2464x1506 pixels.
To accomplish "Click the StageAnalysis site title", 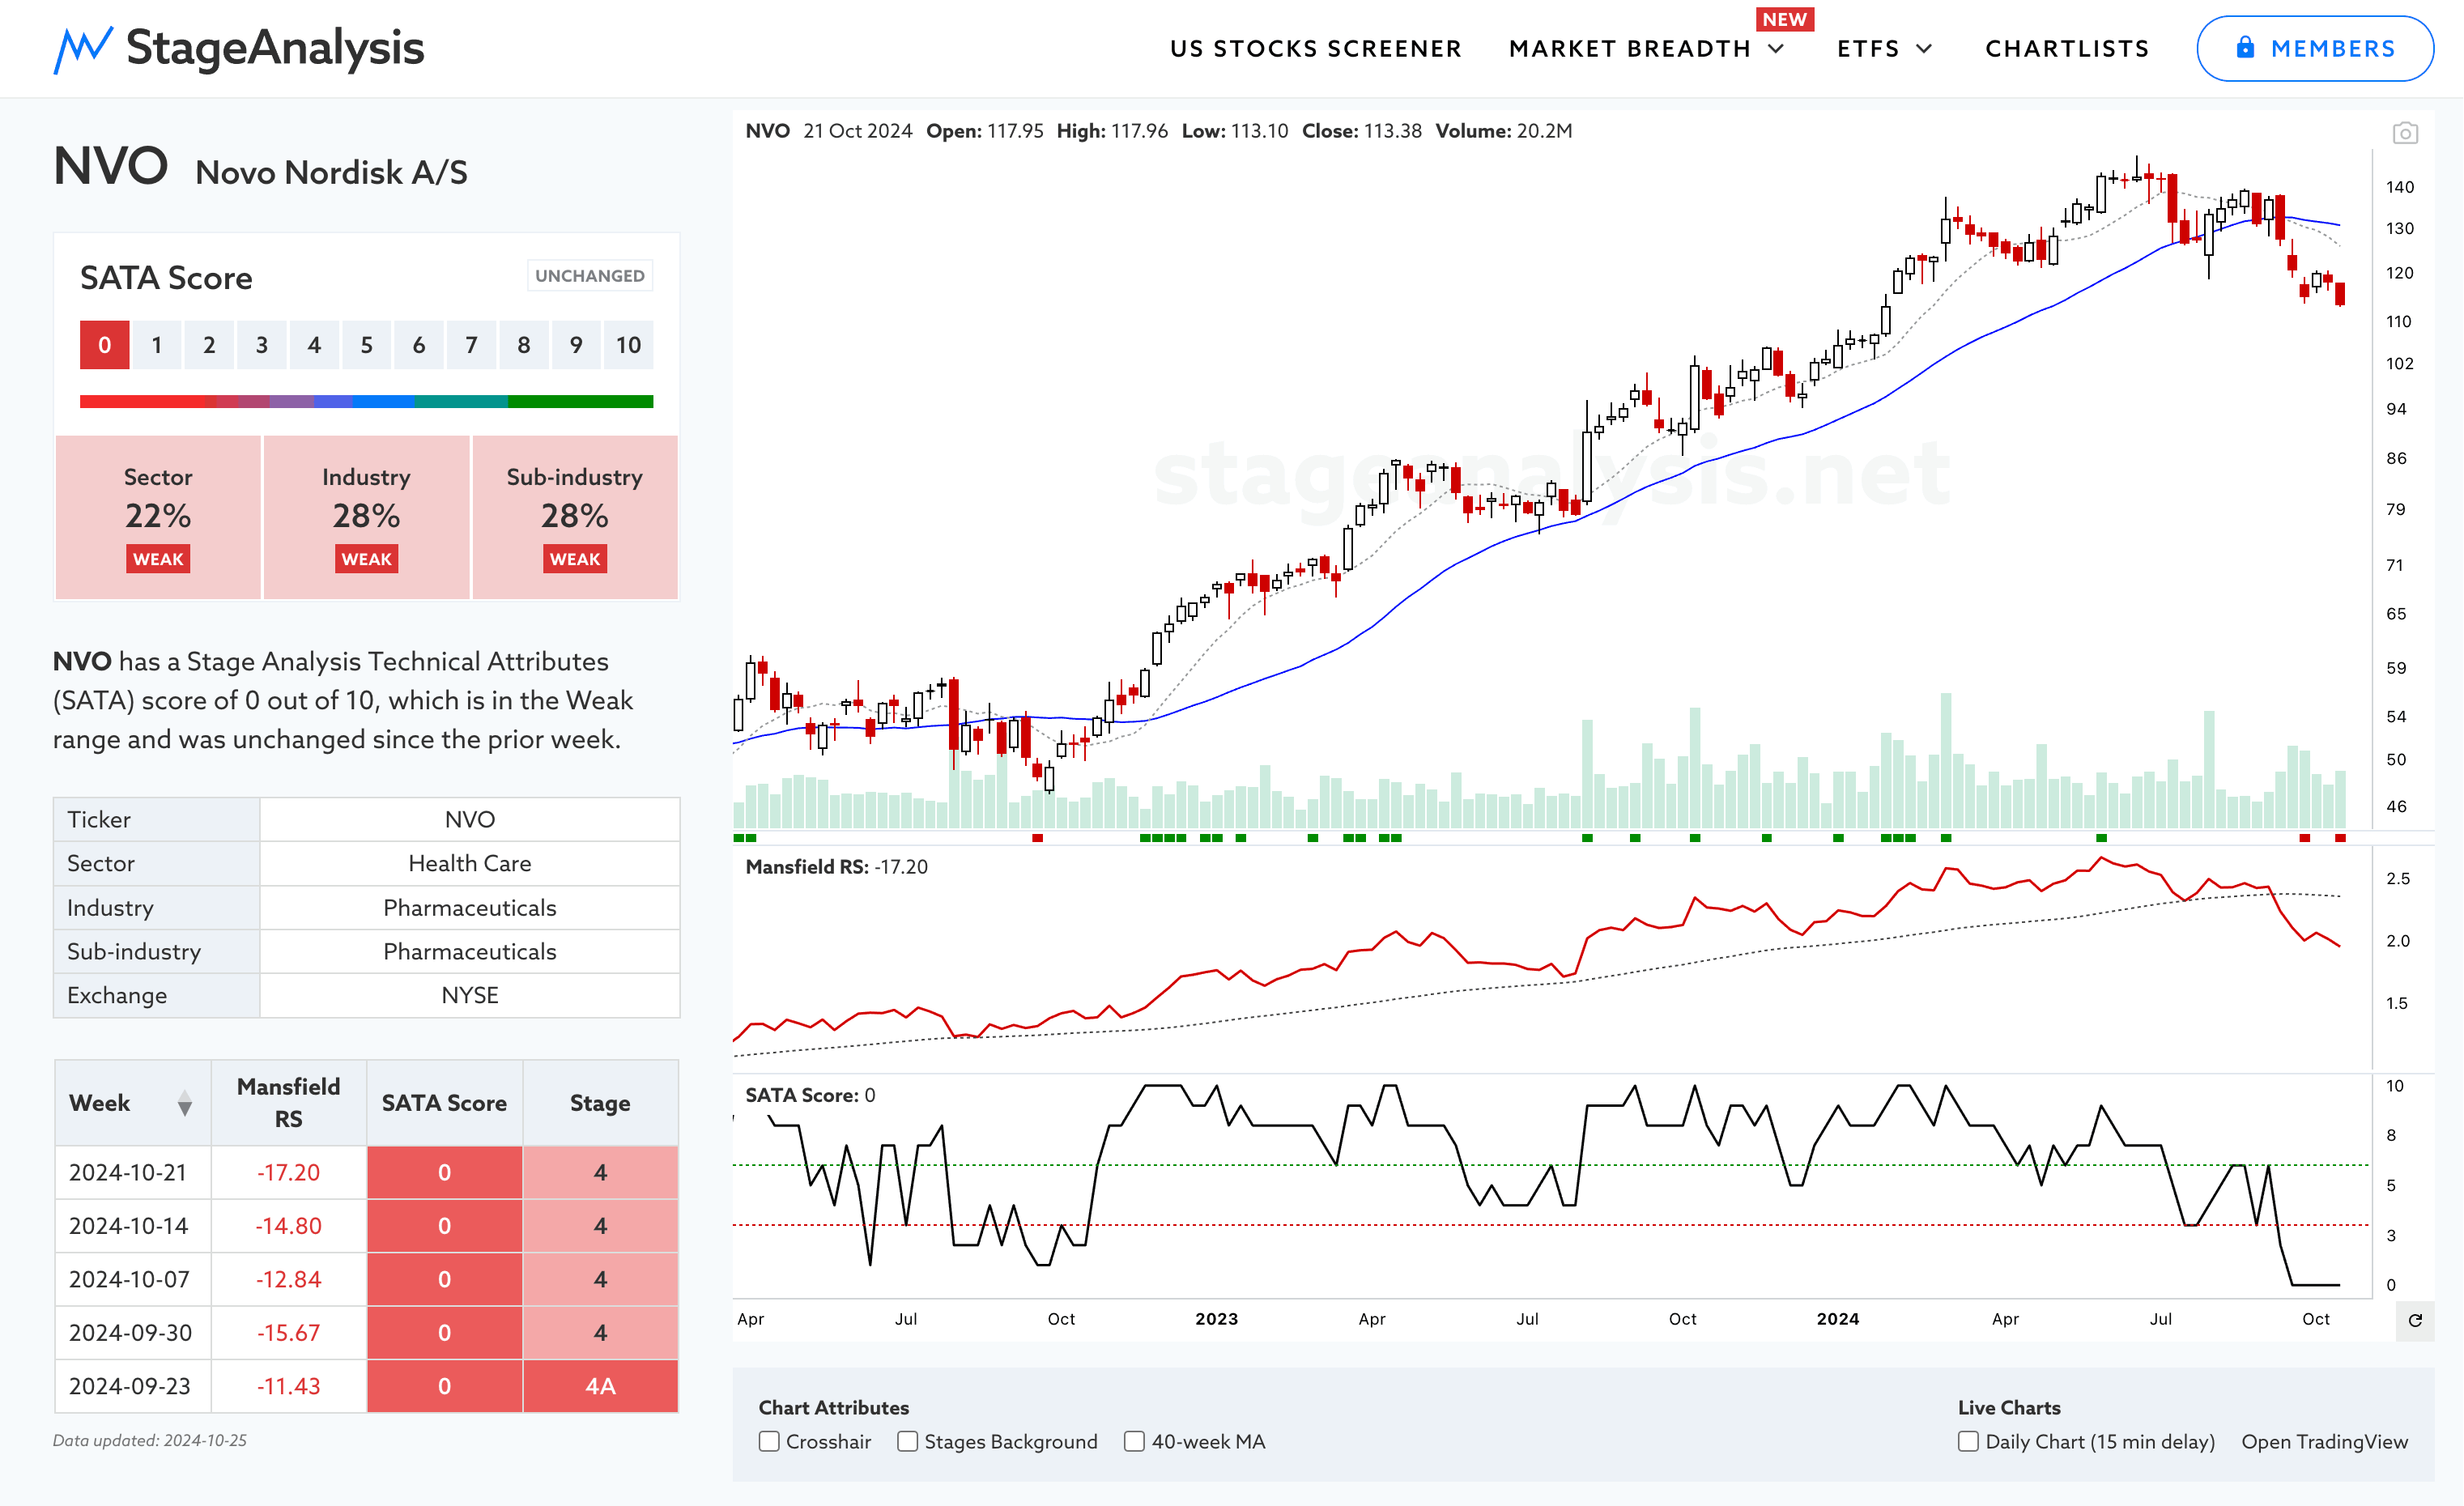I will (x=275, y=48).
